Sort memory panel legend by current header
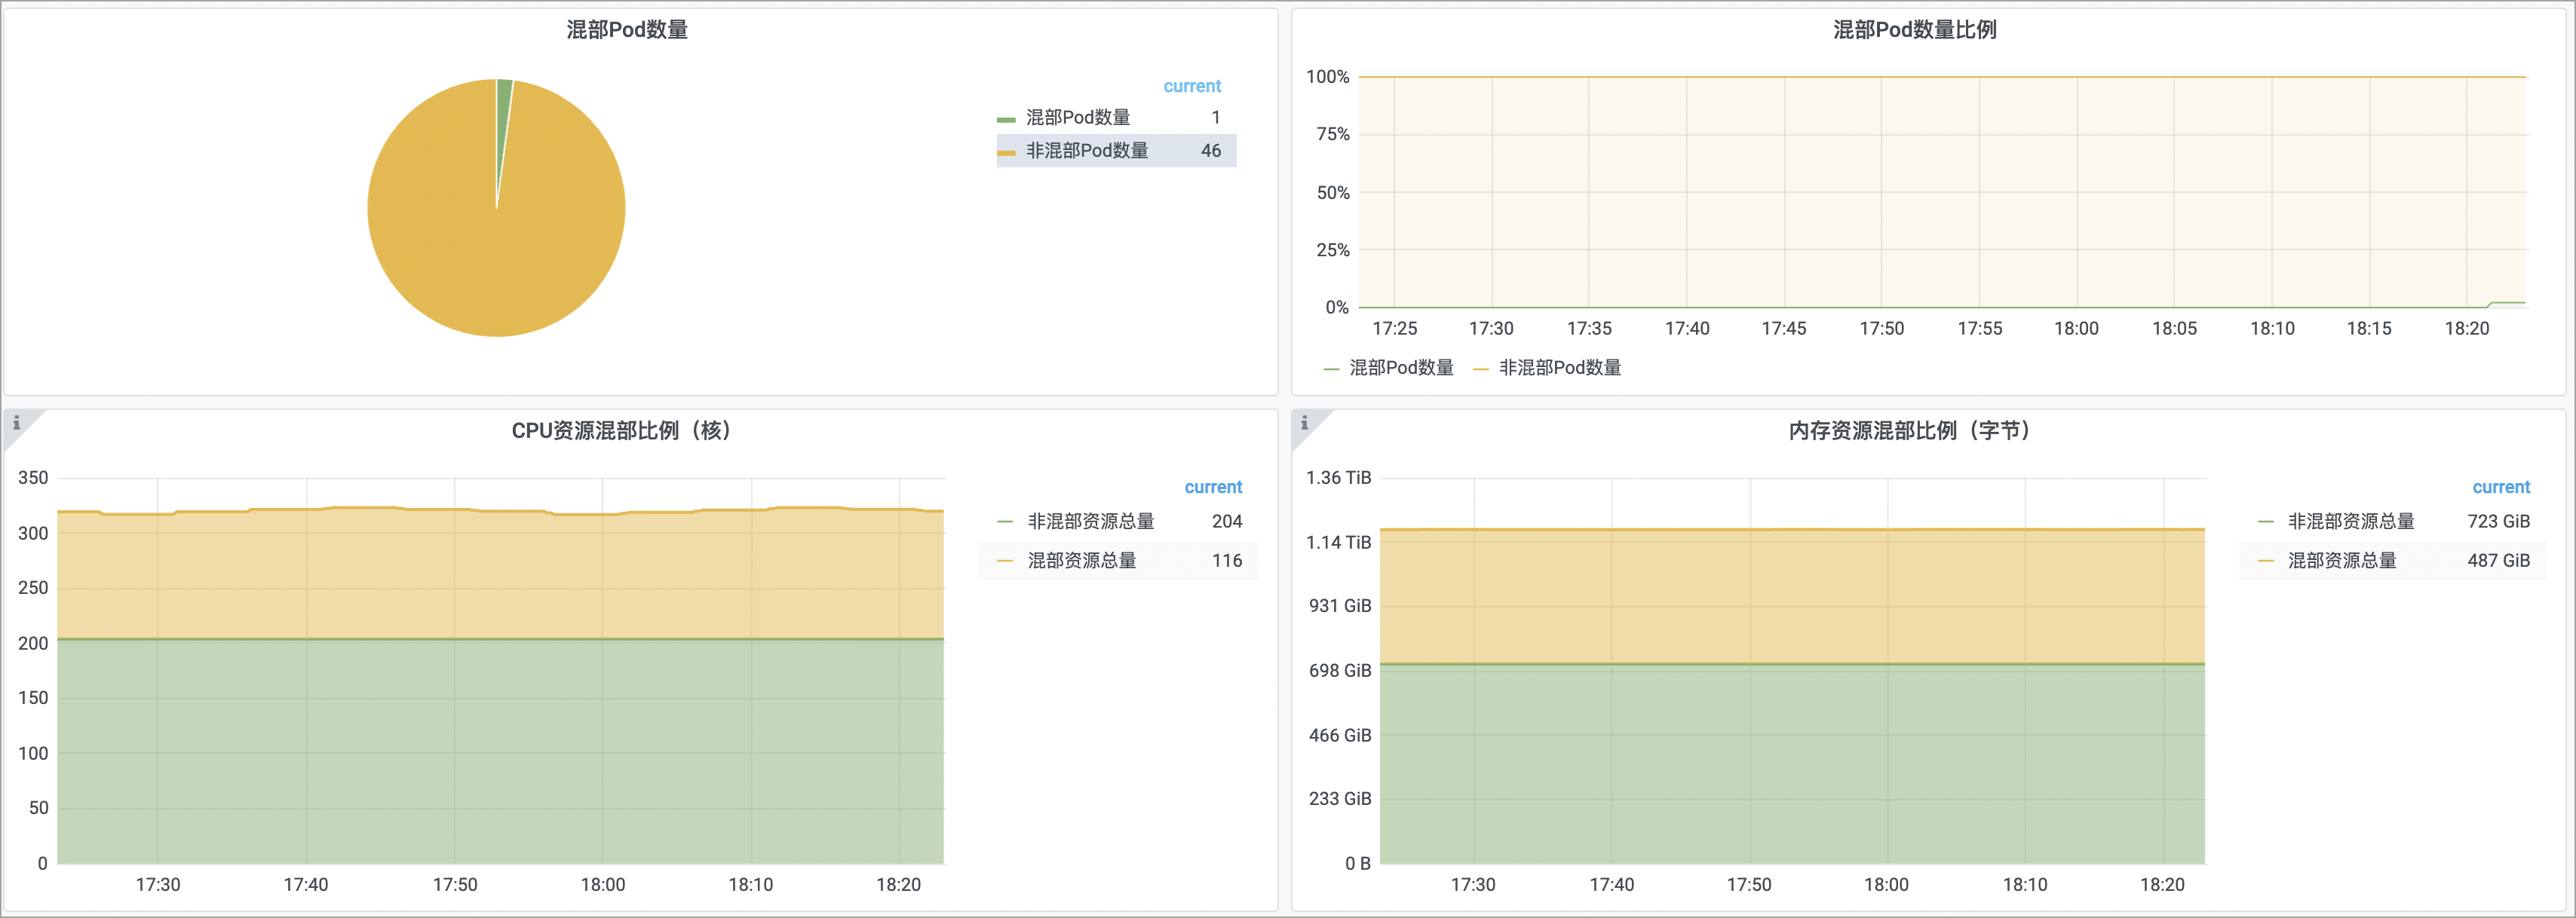Screen dimensions: 2576x918 click(2501, 487)
